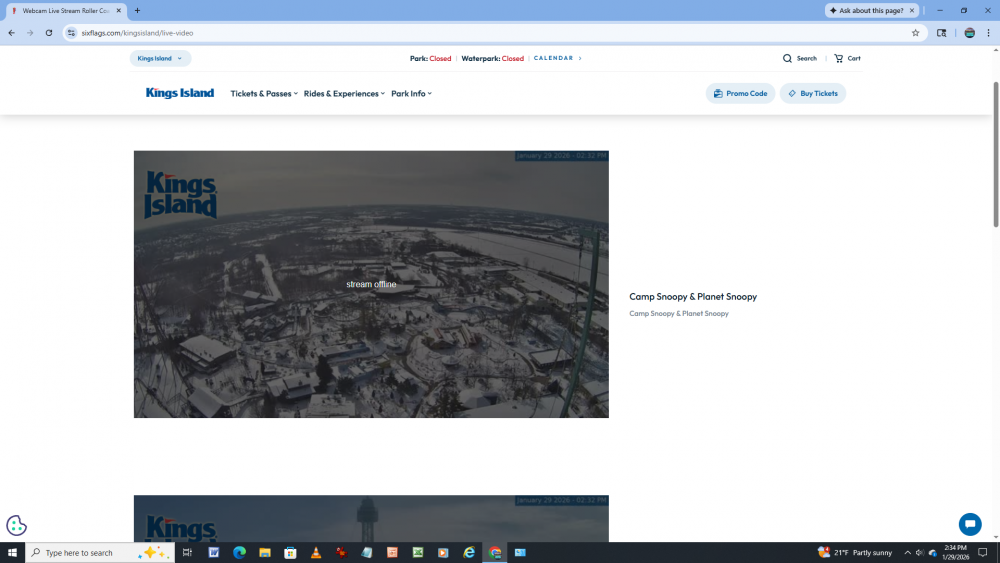Expand the Tickets & Passes menu
Image resolution: width=1000 pixels, height=563 pixels.
(264, 94)
